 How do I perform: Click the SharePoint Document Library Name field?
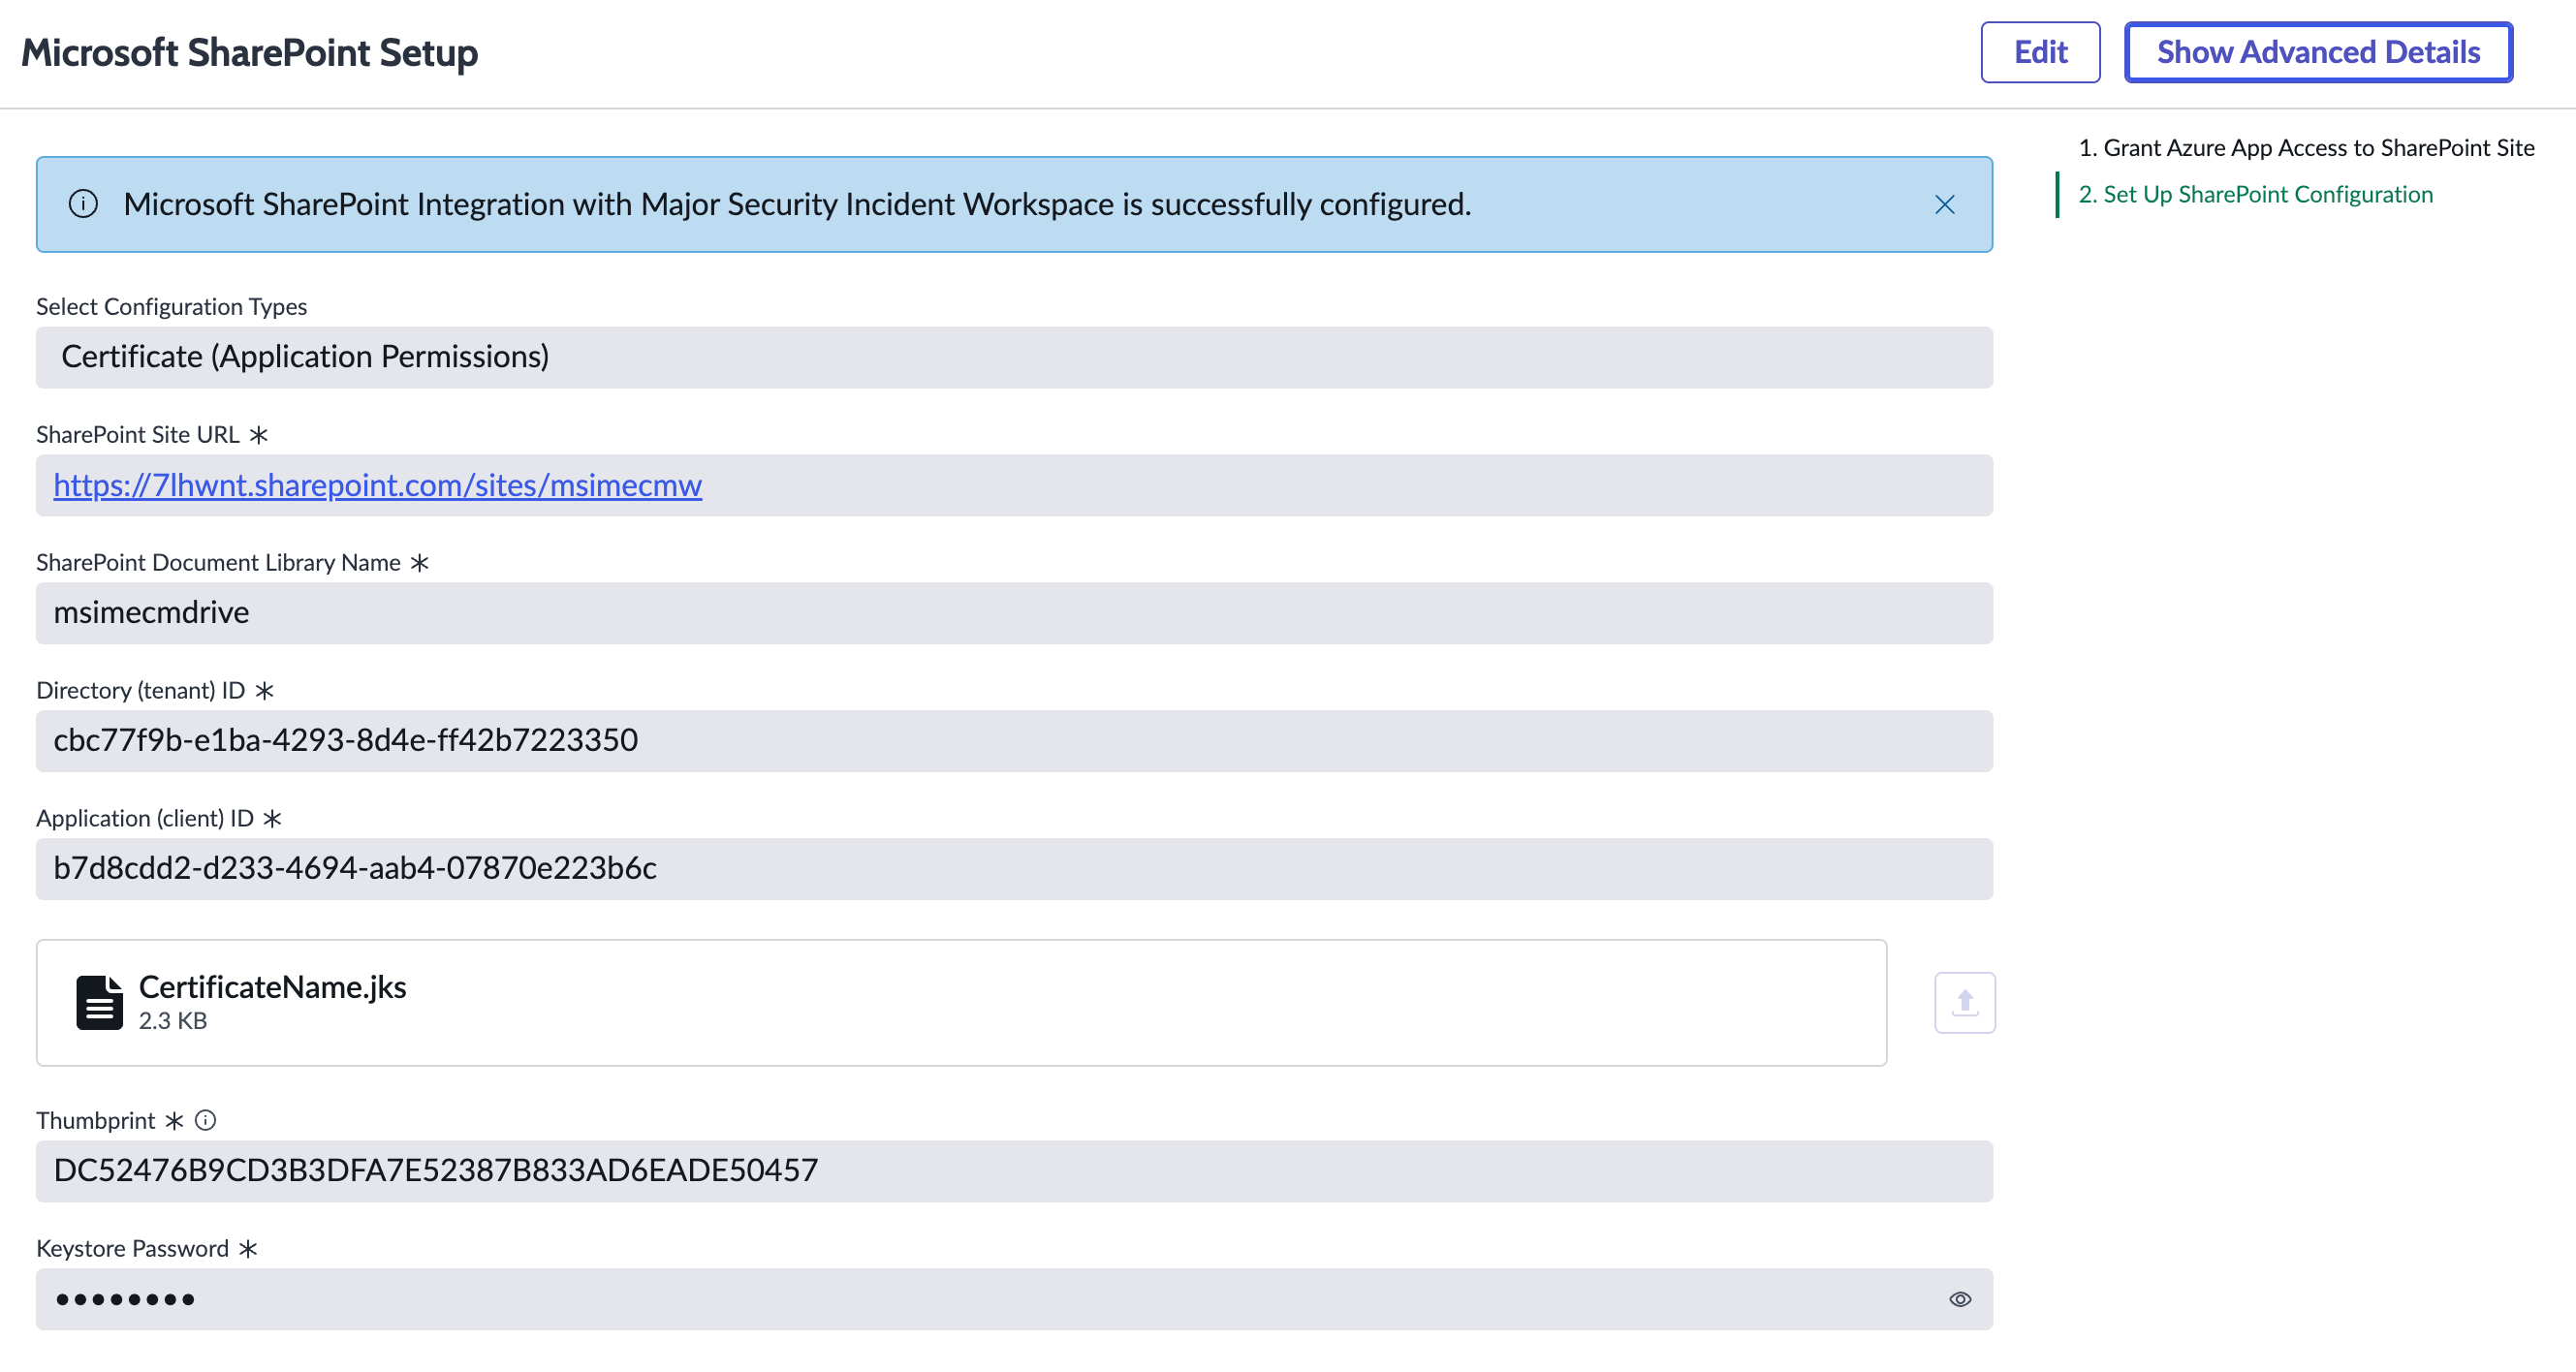click(x=1014, y=613)
